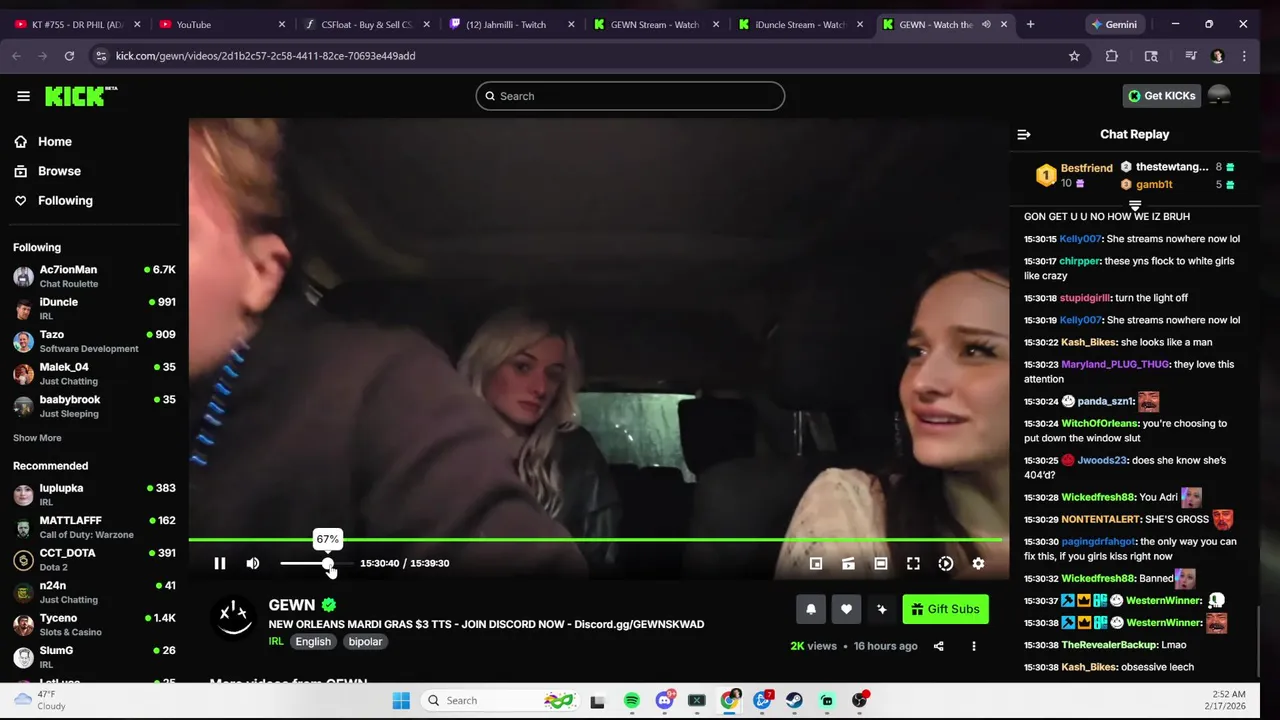Click the Gift Subs button

945,609
